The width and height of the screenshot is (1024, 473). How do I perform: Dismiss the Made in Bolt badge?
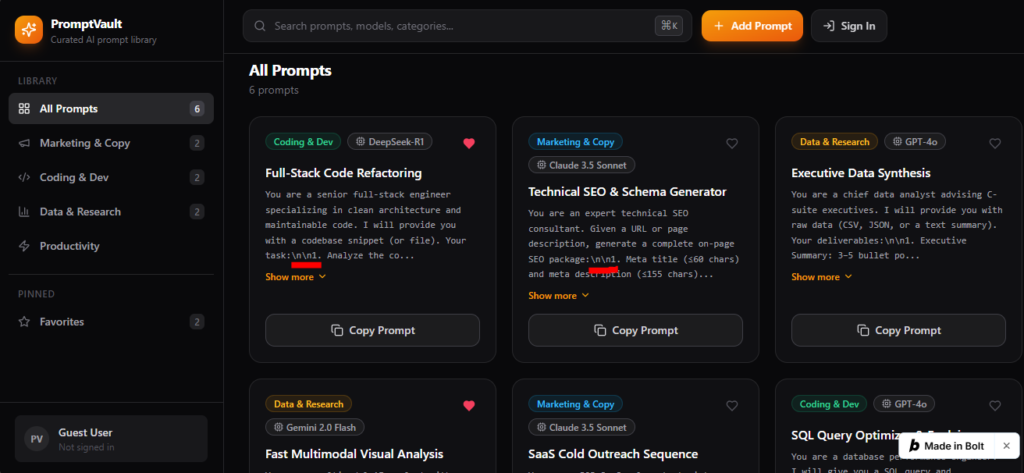1006,446
